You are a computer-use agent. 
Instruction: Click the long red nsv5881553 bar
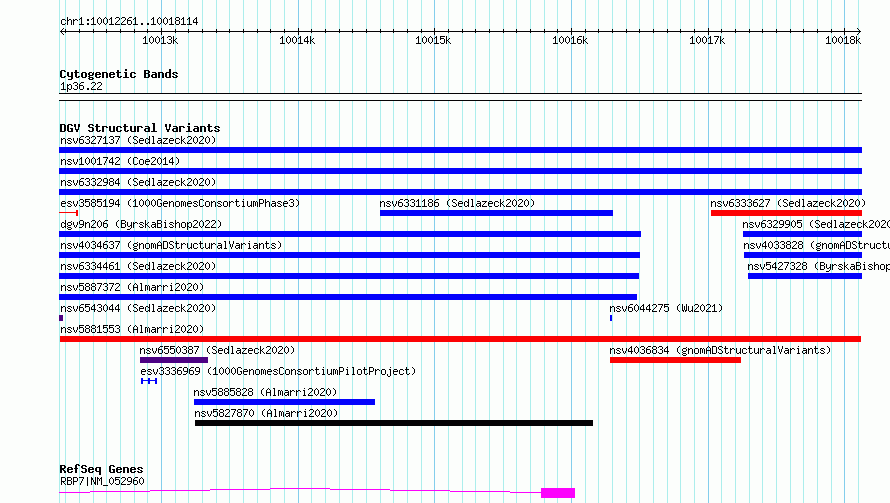tap(460, 339)
